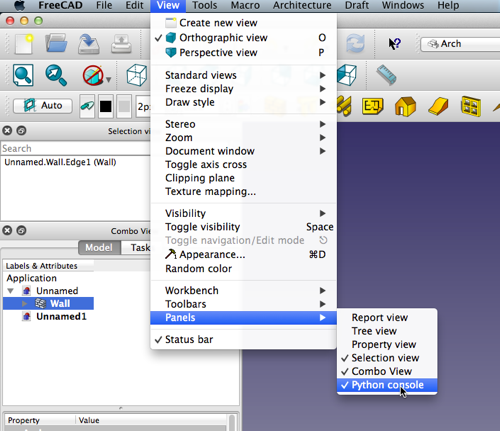Undock the Selection view panel
Screen dimensions: 500x431
(x=21, y=131)
